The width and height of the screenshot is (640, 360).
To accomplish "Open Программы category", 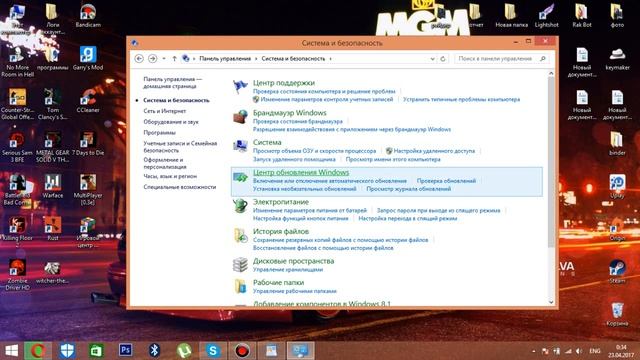I will [159, 133].
